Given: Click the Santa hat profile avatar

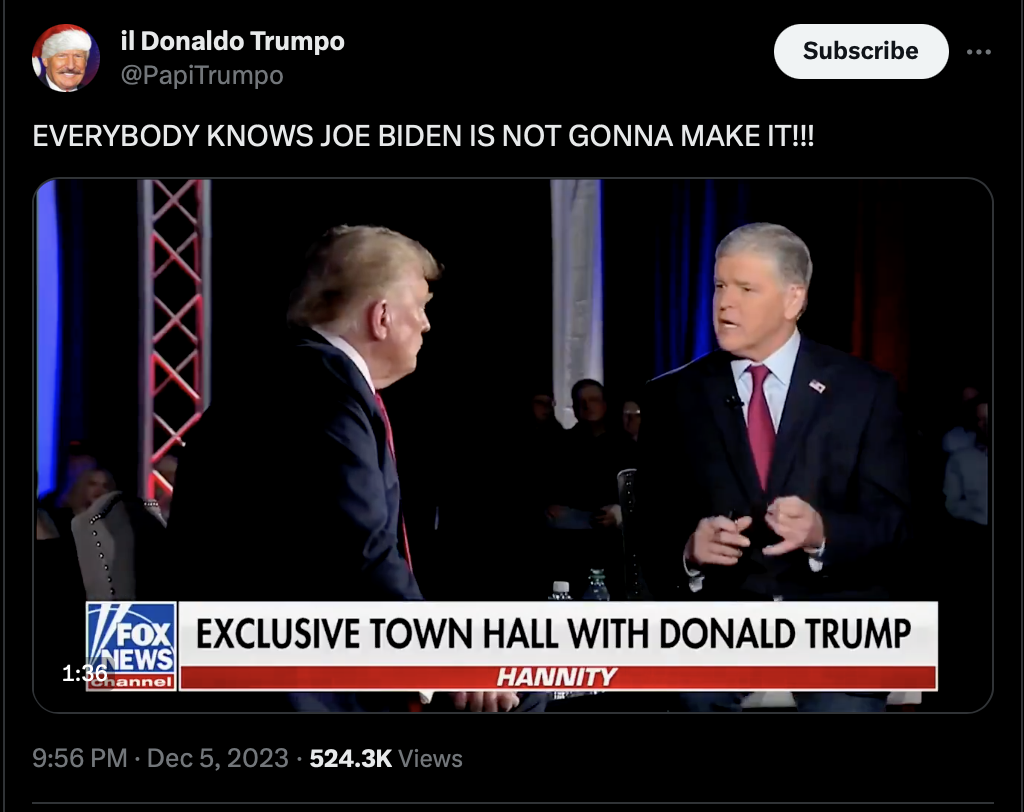Looking at the screenshot, I should click(65, 58).
